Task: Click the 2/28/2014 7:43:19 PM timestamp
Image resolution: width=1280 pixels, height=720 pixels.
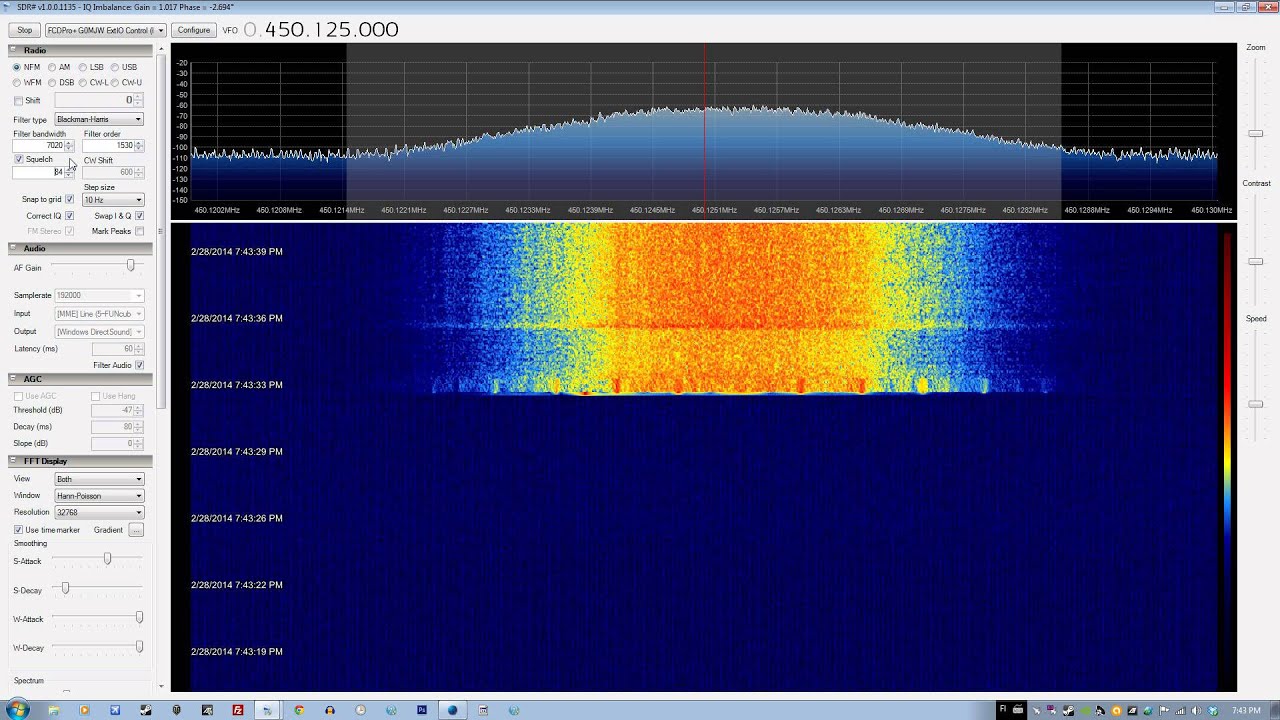Action: (237, 651)
